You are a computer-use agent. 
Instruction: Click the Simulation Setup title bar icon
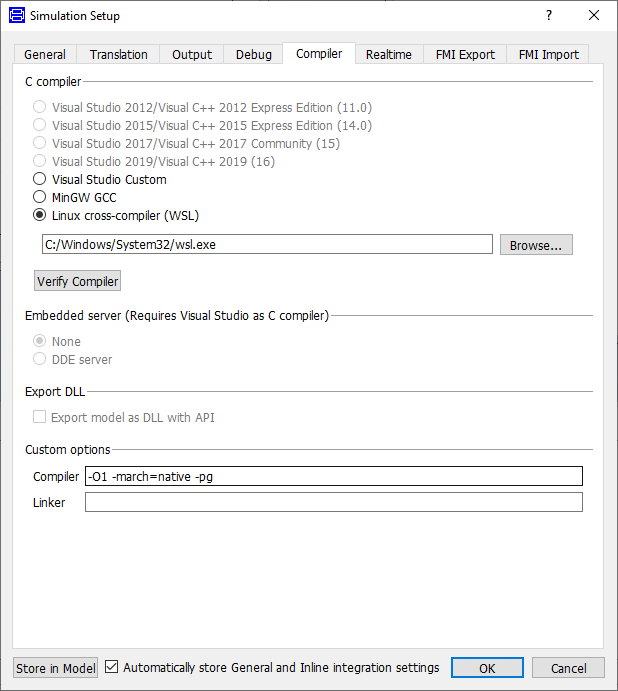pyautogui.click(x=16, y=16)
